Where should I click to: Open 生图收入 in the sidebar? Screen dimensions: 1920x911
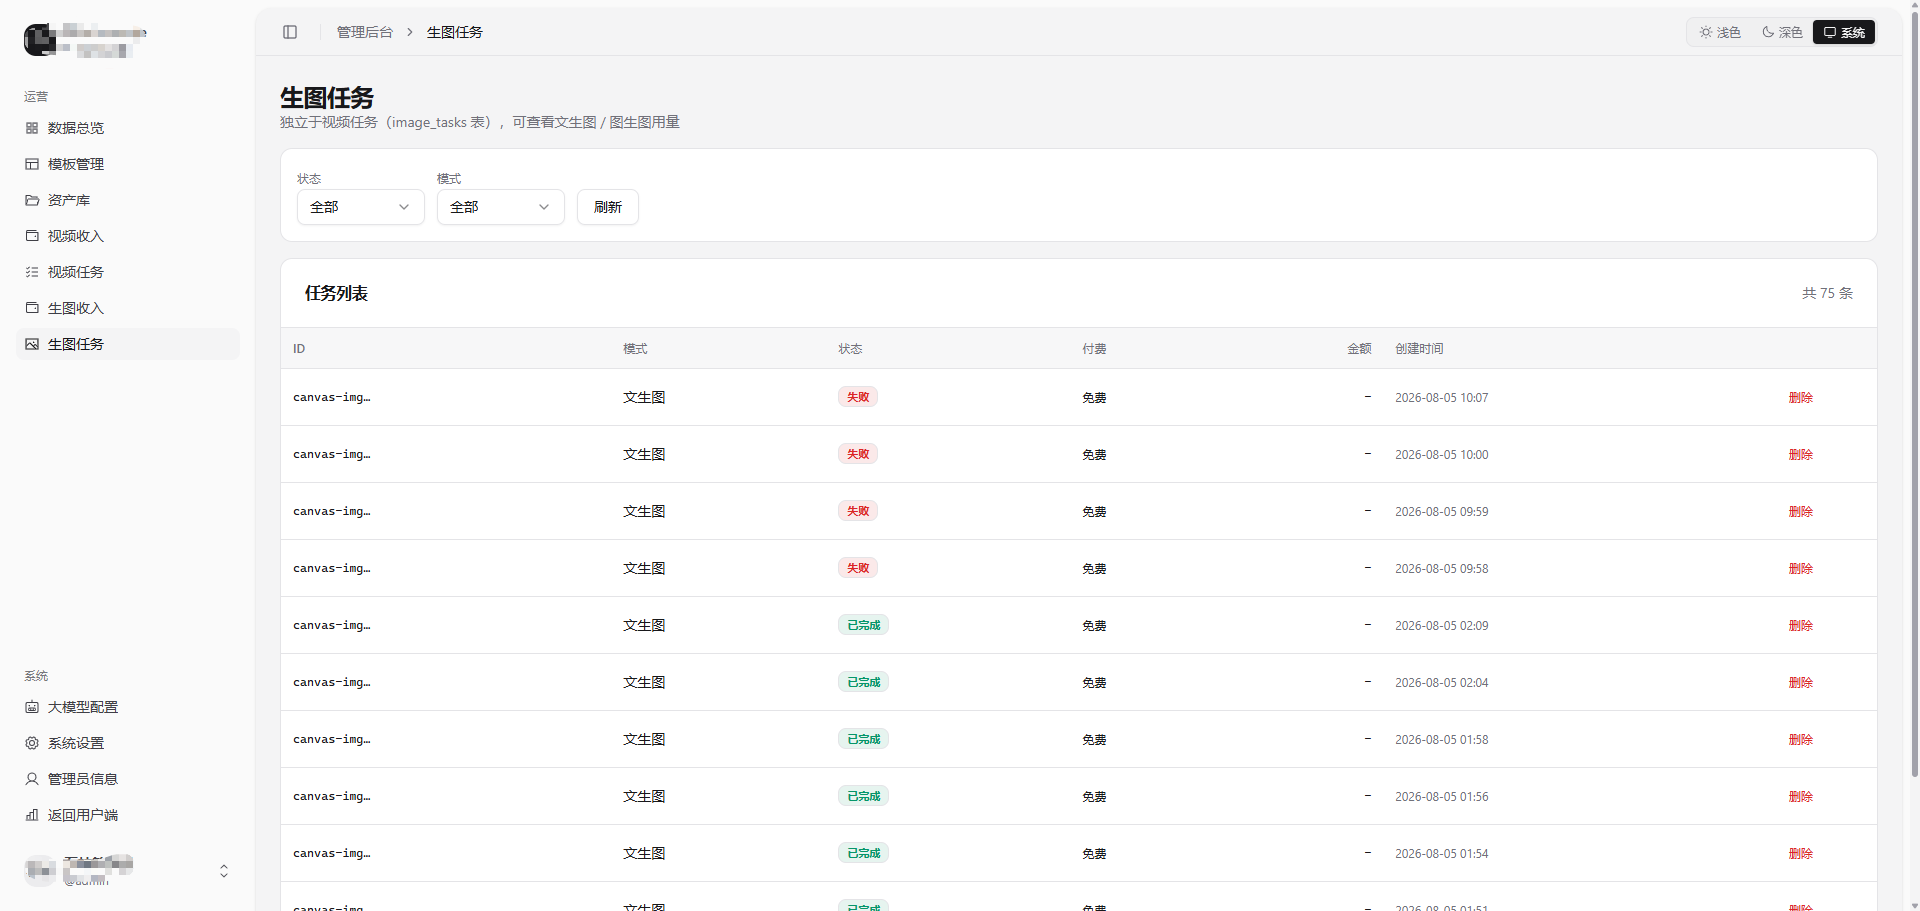click(128, 308)
